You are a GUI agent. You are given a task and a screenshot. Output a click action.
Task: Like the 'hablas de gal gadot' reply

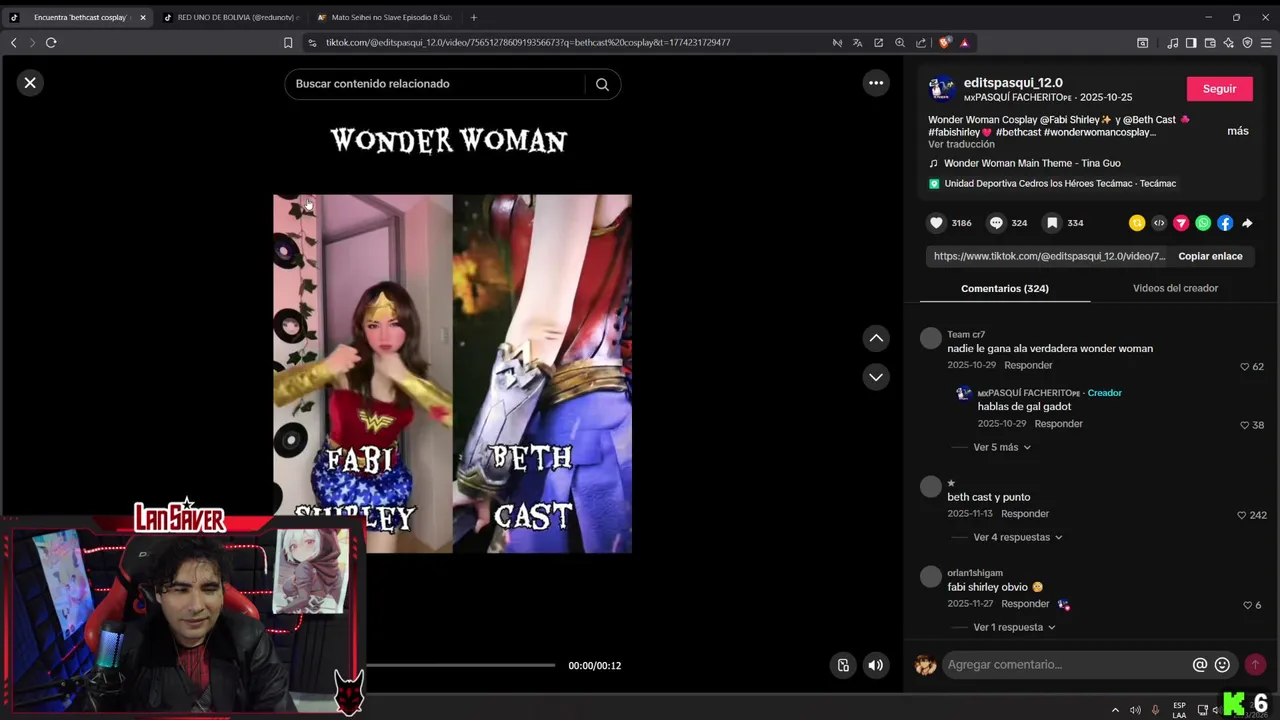coord(1245,425)
